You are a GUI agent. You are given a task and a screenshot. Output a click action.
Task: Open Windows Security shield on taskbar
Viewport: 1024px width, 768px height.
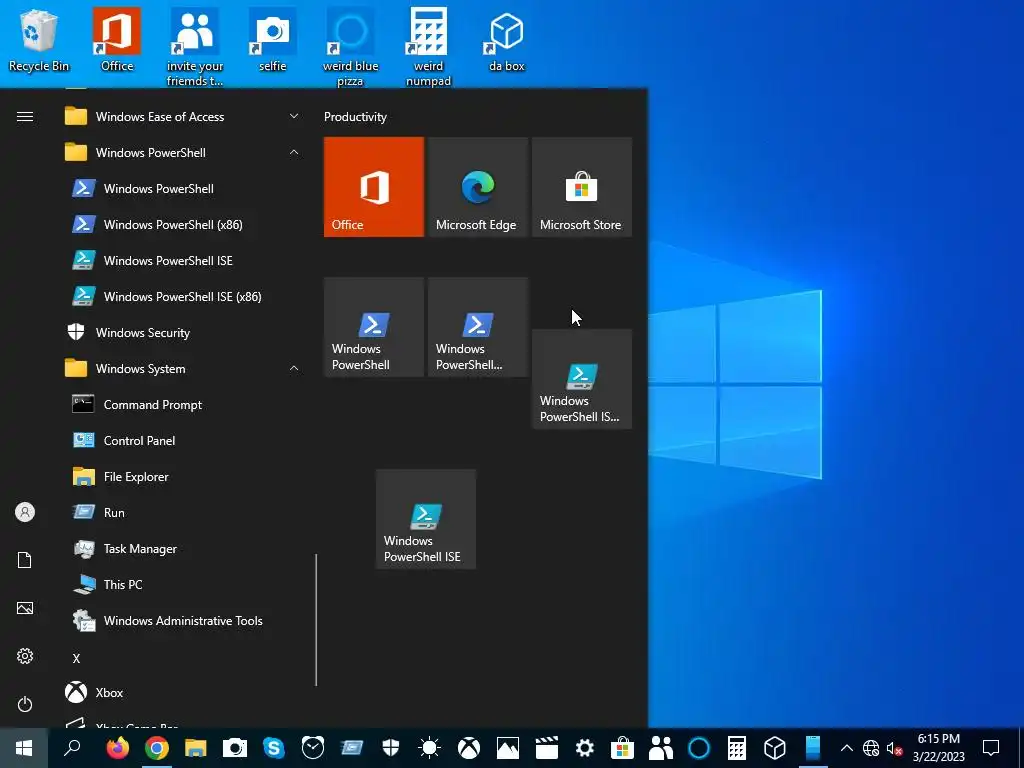tap(391, 748)
